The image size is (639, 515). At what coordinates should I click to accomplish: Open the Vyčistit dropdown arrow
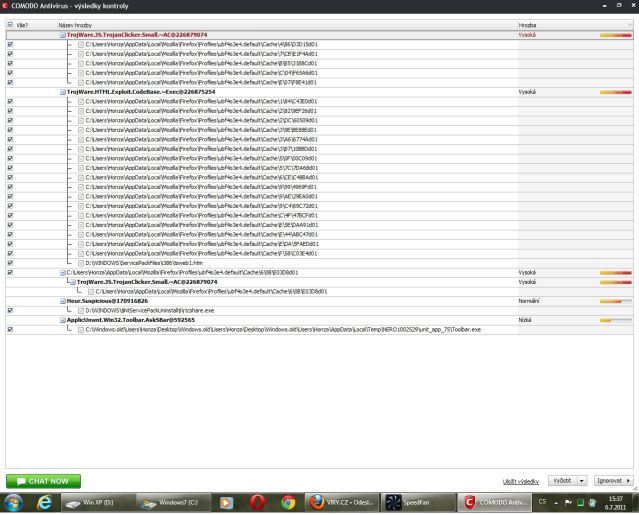(582, 481)
